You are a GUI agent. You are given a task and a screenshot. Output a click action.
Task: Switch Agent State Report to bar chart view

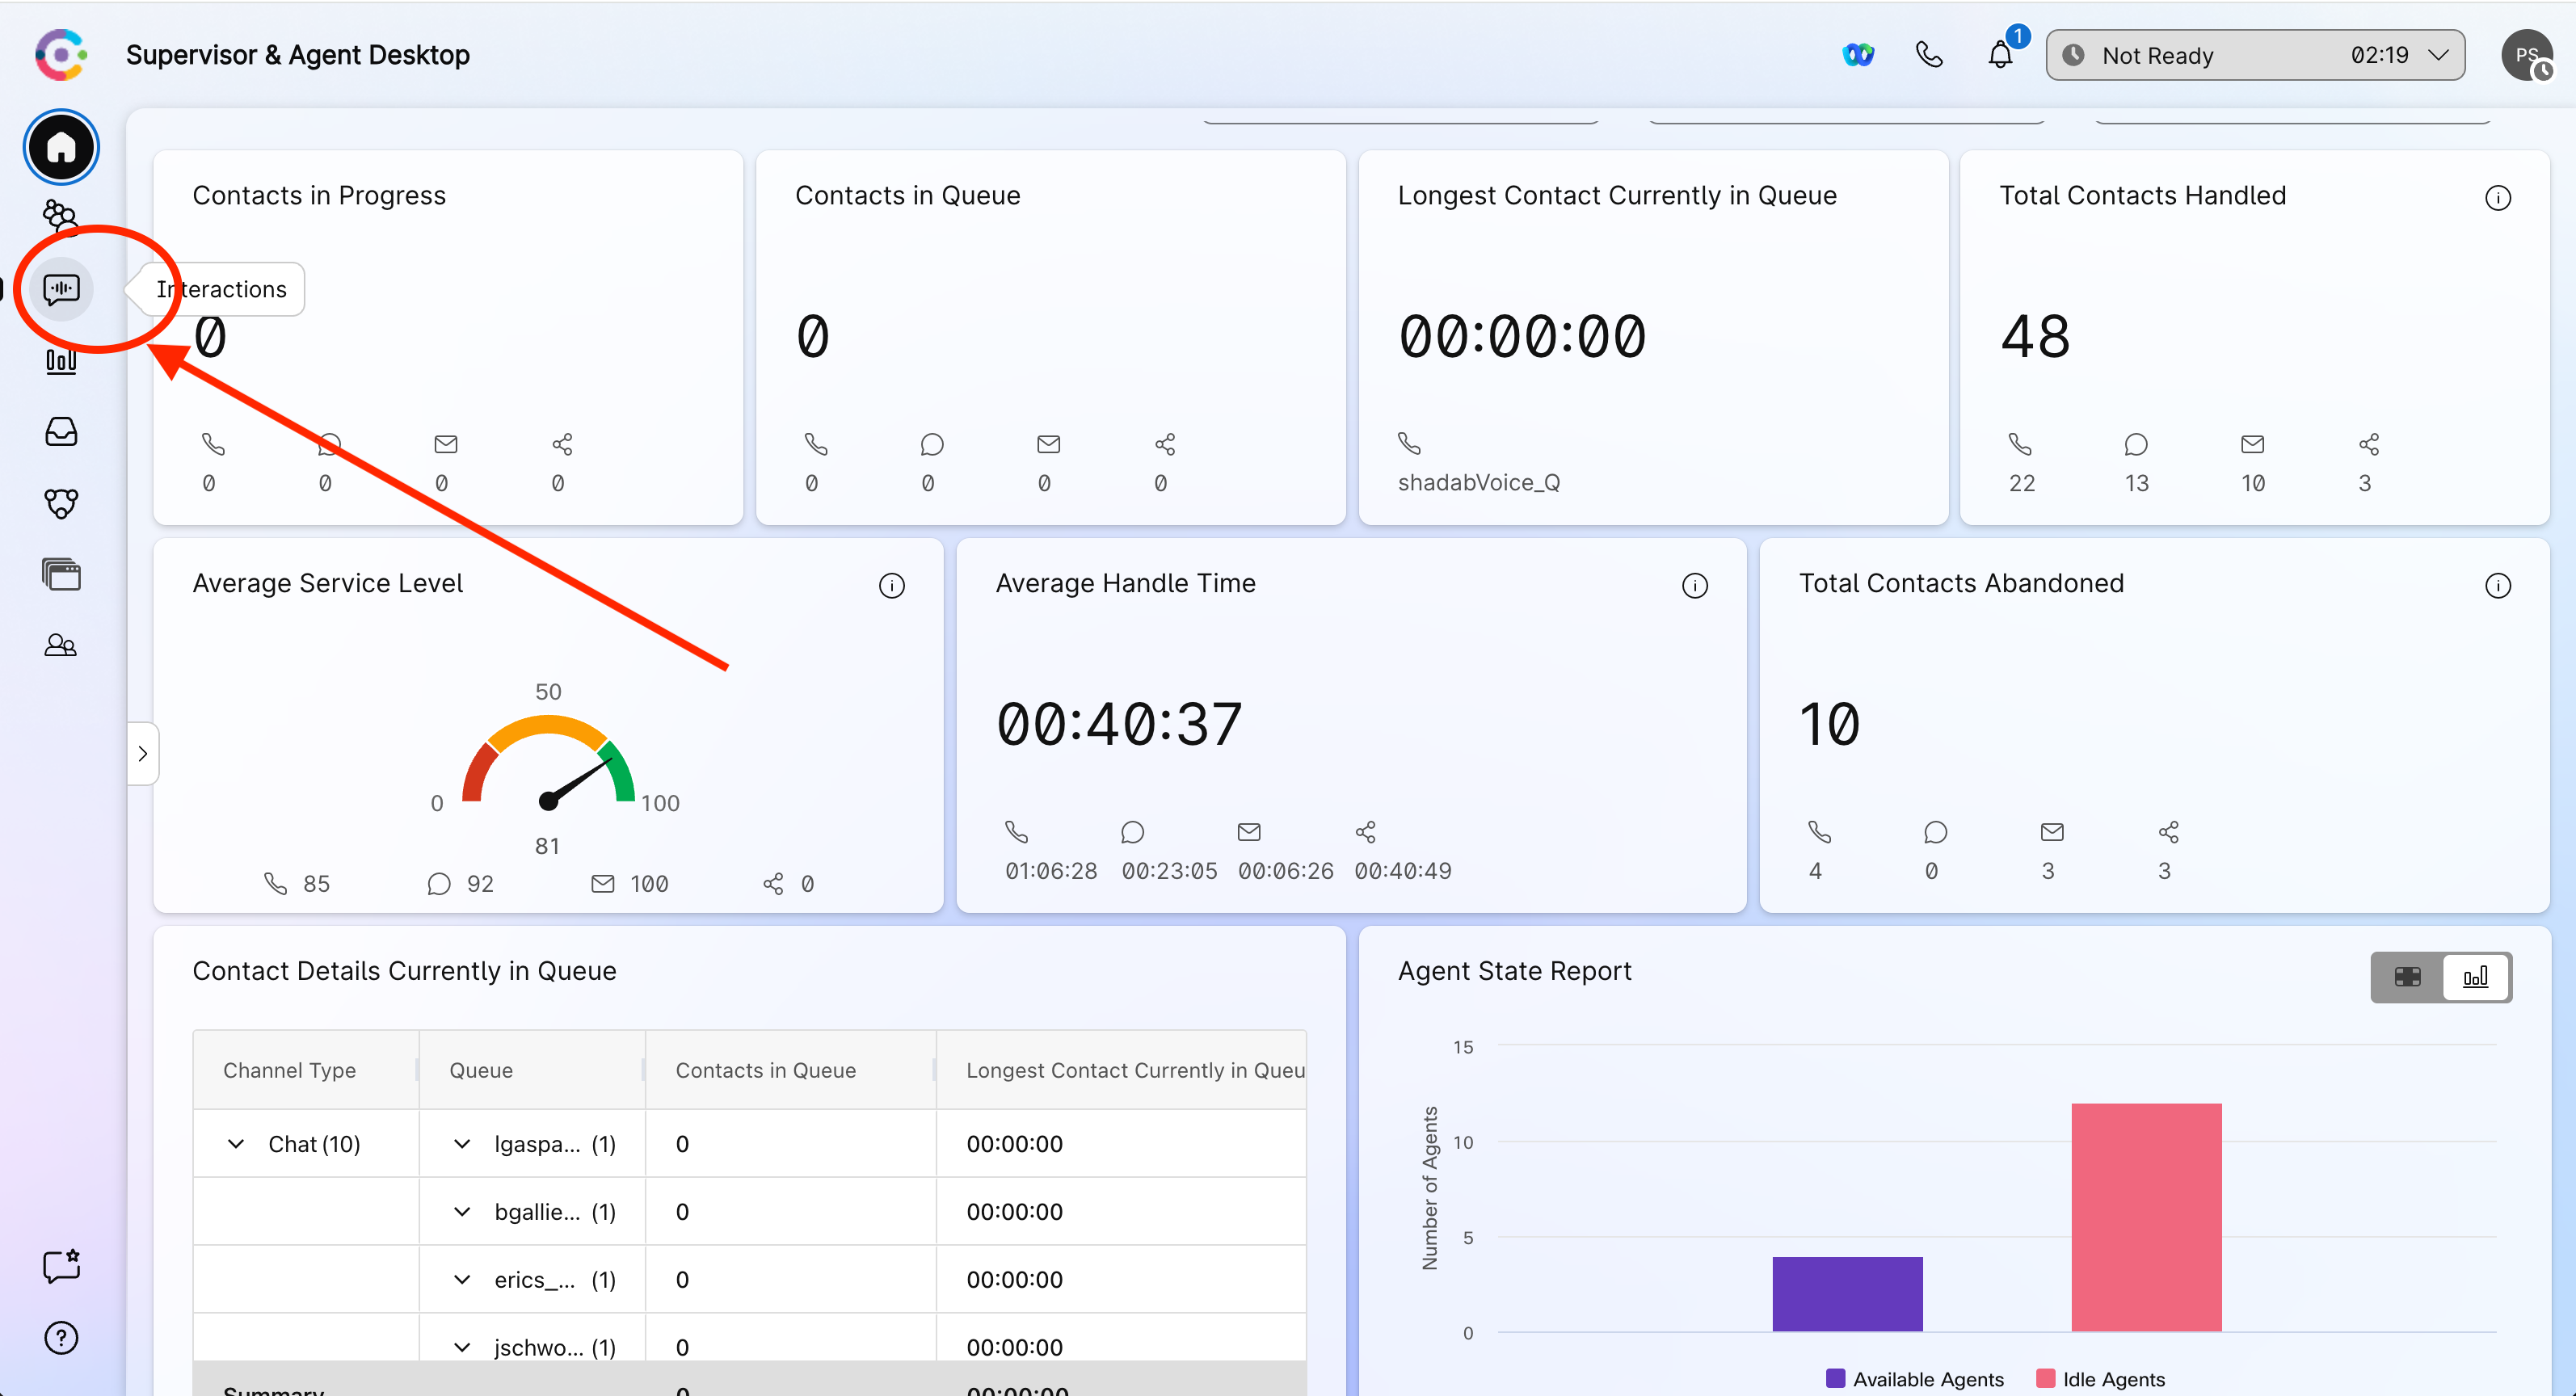[2475, 977]
